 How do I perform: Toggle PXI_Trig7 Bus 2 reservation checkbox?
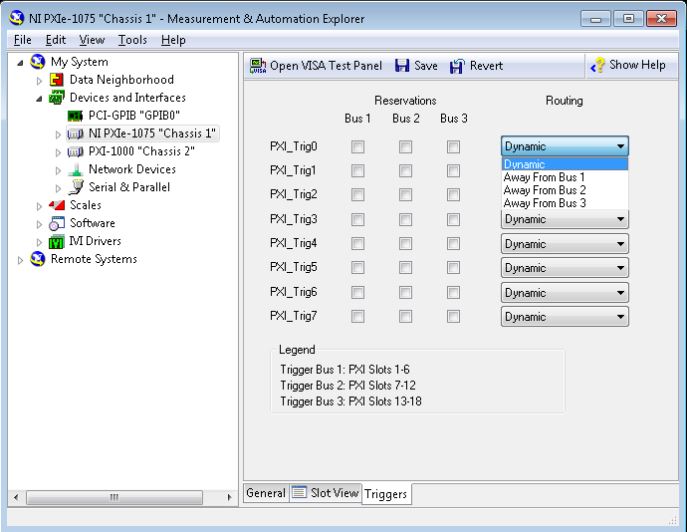click(x=406, y=316)
